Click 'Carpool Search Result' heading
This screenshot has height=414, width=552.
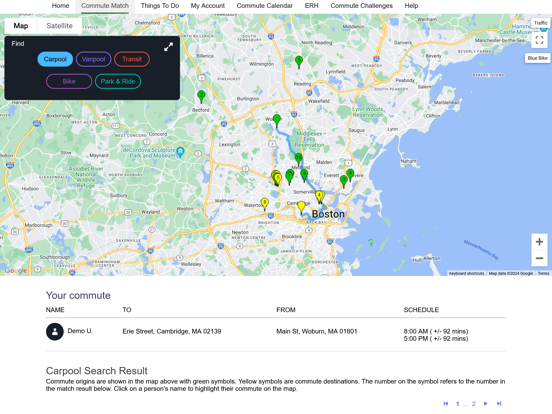click(97, 371)
